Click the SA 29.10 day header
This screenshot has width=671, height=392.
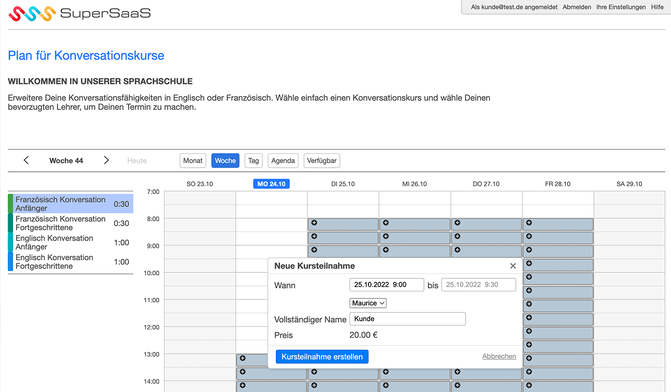(629, 184)
